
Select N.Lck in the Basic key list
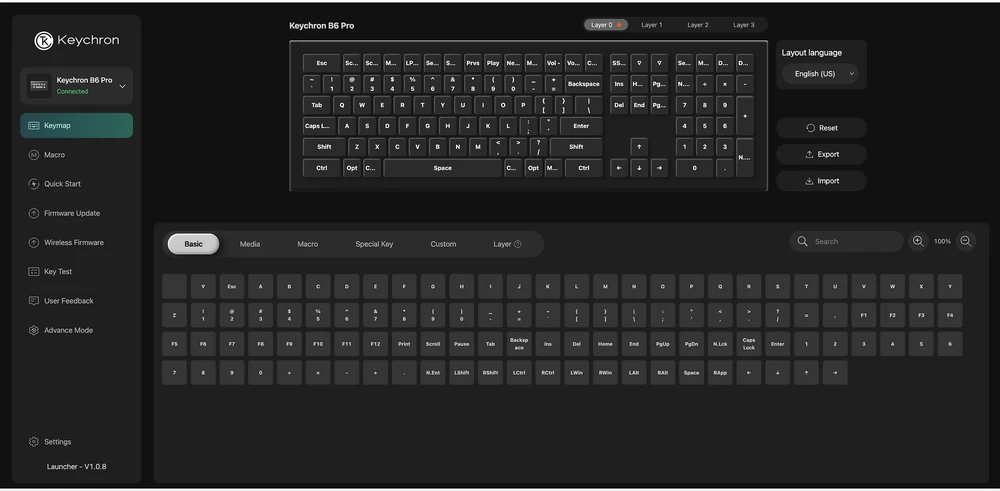(x=720, y=344)
